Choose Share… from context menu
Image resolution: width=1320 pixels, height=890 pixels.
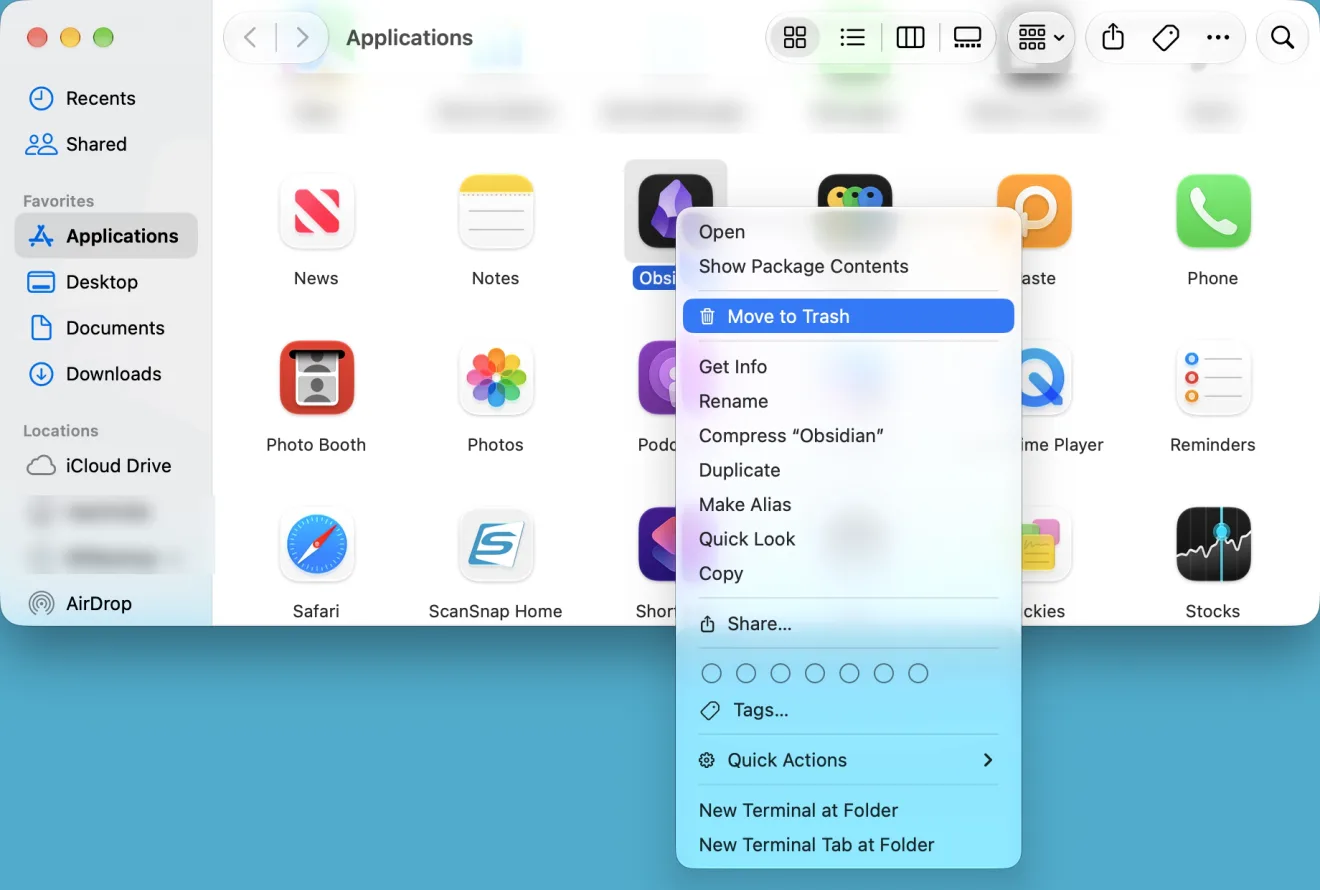point(848,624)
